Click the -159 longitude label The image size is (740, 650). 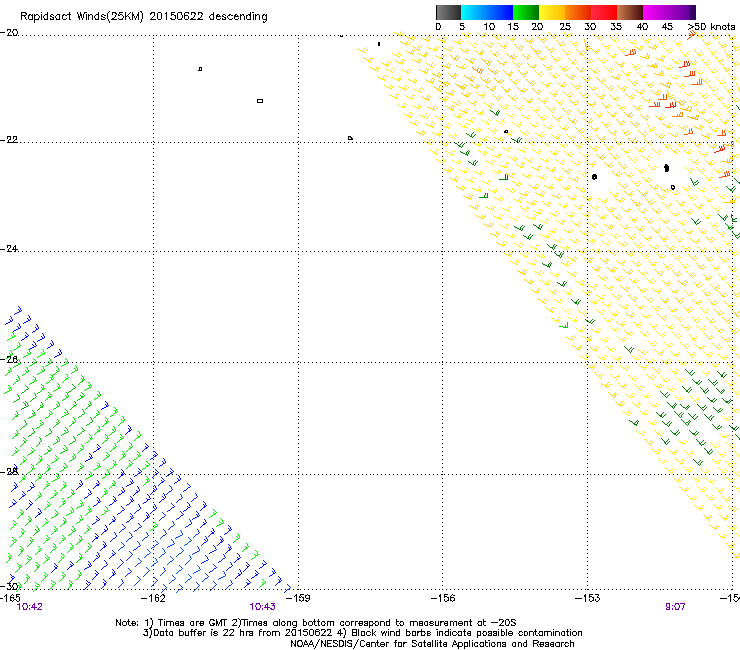298,598
